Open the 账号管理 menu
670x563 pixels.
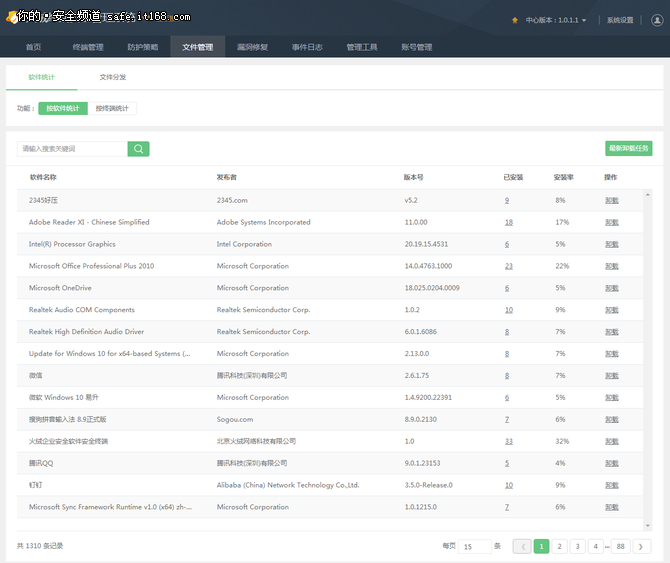pyautogui.click(x=417, y=47)
